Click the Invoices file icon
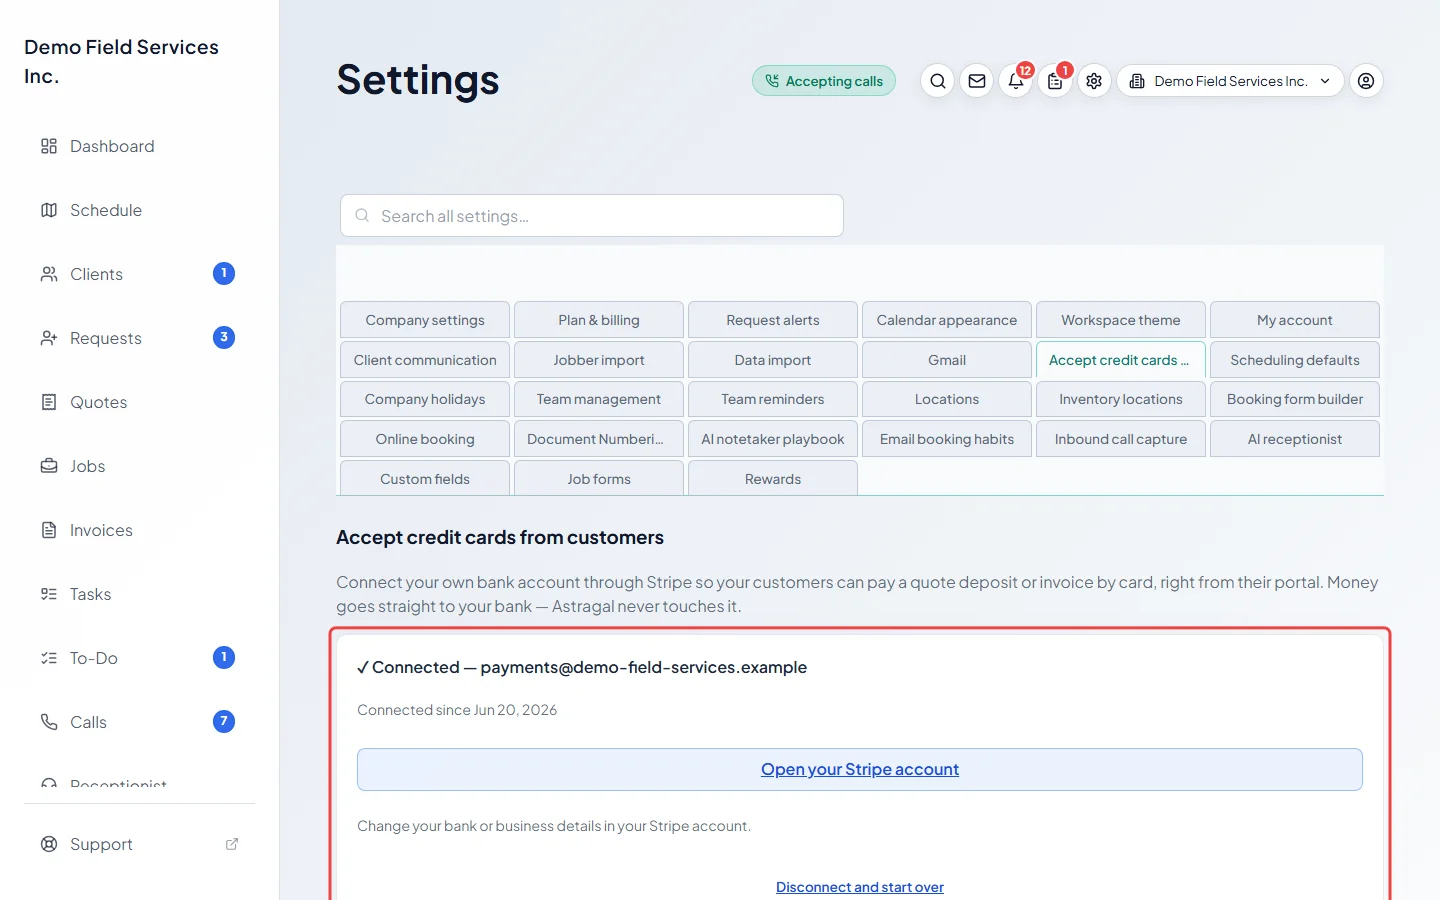The height and width of the screenshot is (900, 1440). click(x=49, y=530)
